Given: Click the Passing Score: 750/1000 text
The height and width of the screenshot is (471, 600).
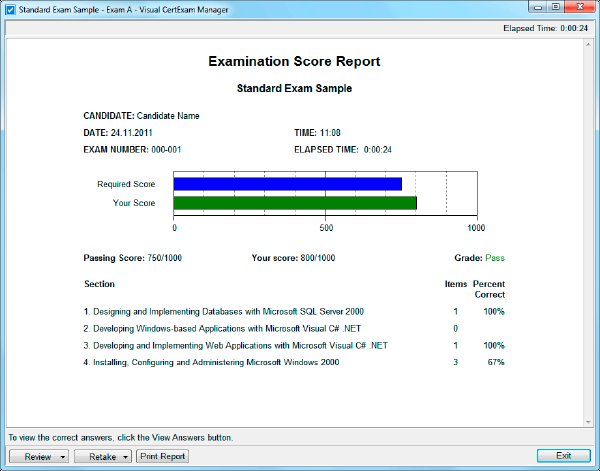Looking at the screenshot, I should point(132,258).
